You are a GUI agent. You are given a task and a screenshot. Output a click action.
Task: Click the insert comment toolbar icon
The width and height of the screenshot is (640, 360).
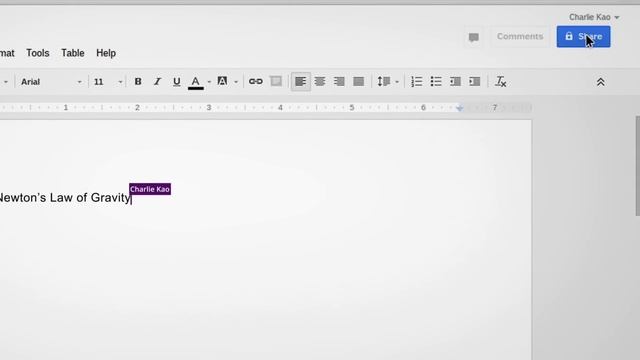[x=276, y=82]
